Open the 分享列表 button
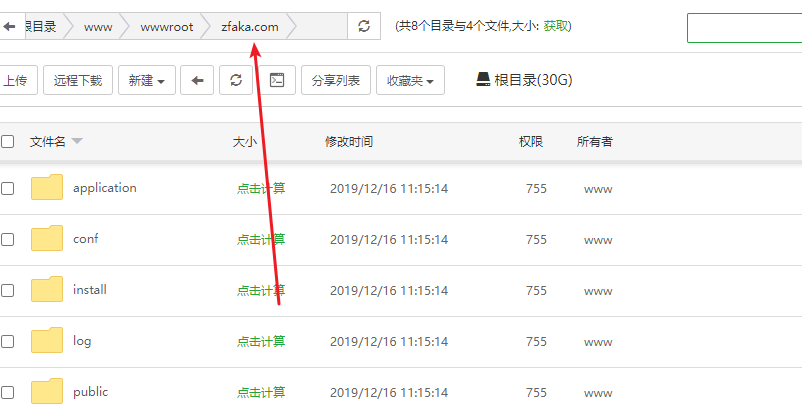802x414 pixels. coord(336,80)
